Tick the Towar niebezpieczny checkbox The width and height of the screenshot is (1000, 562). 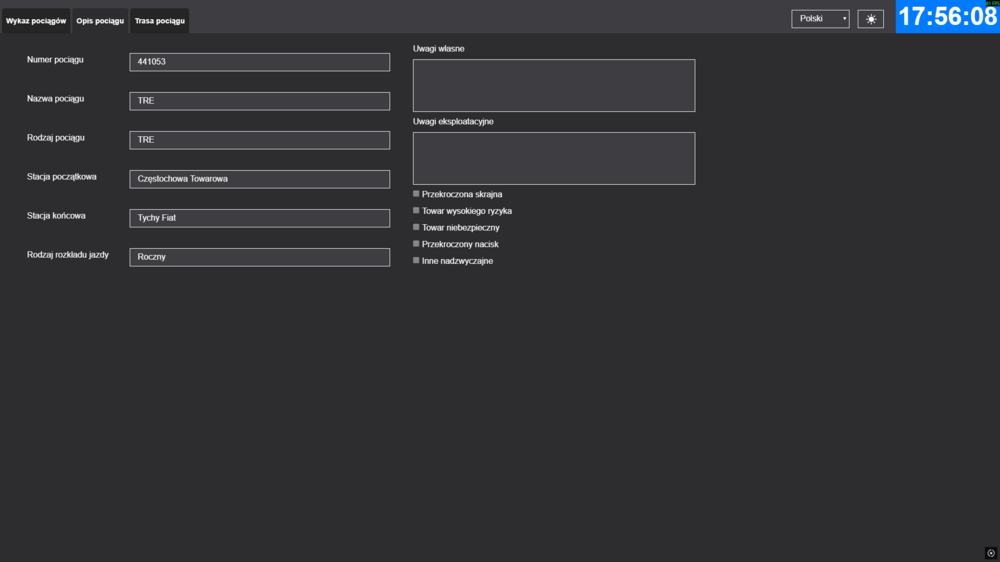(417, 227)
